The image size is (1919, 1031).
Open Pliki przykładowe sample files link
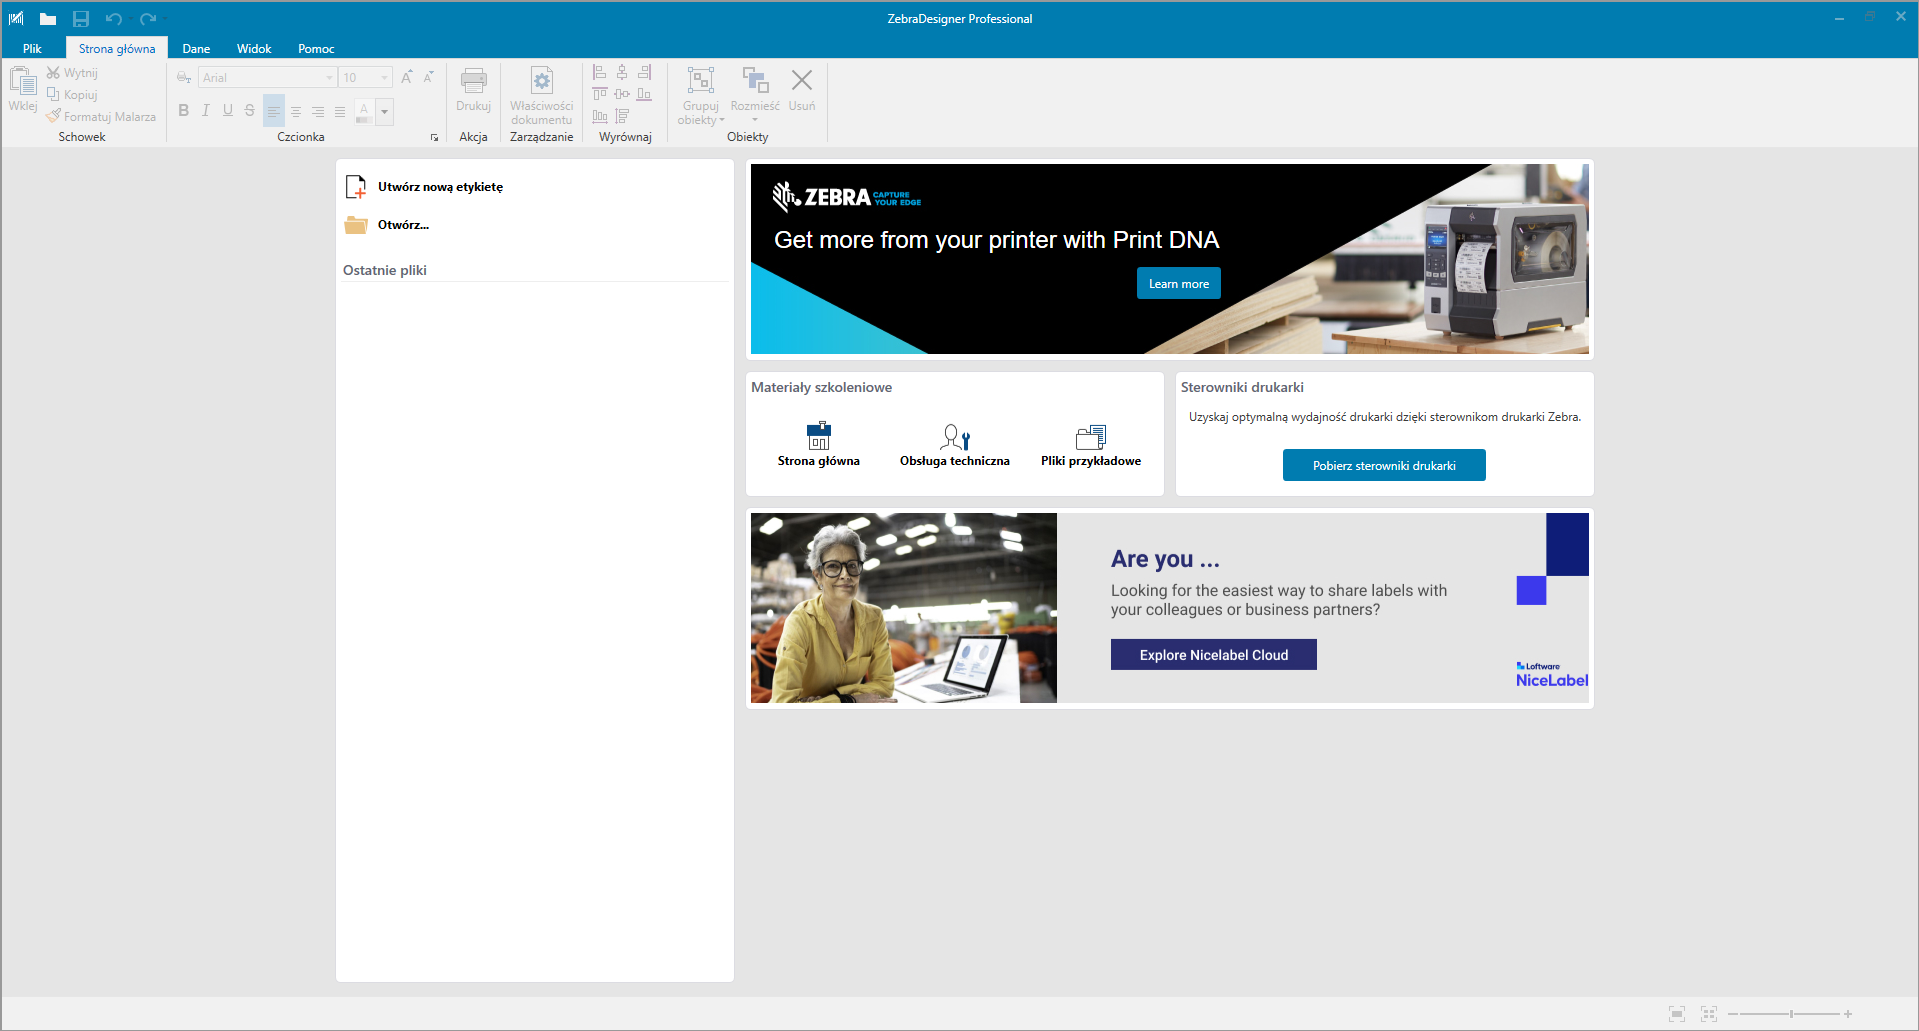1091,446
